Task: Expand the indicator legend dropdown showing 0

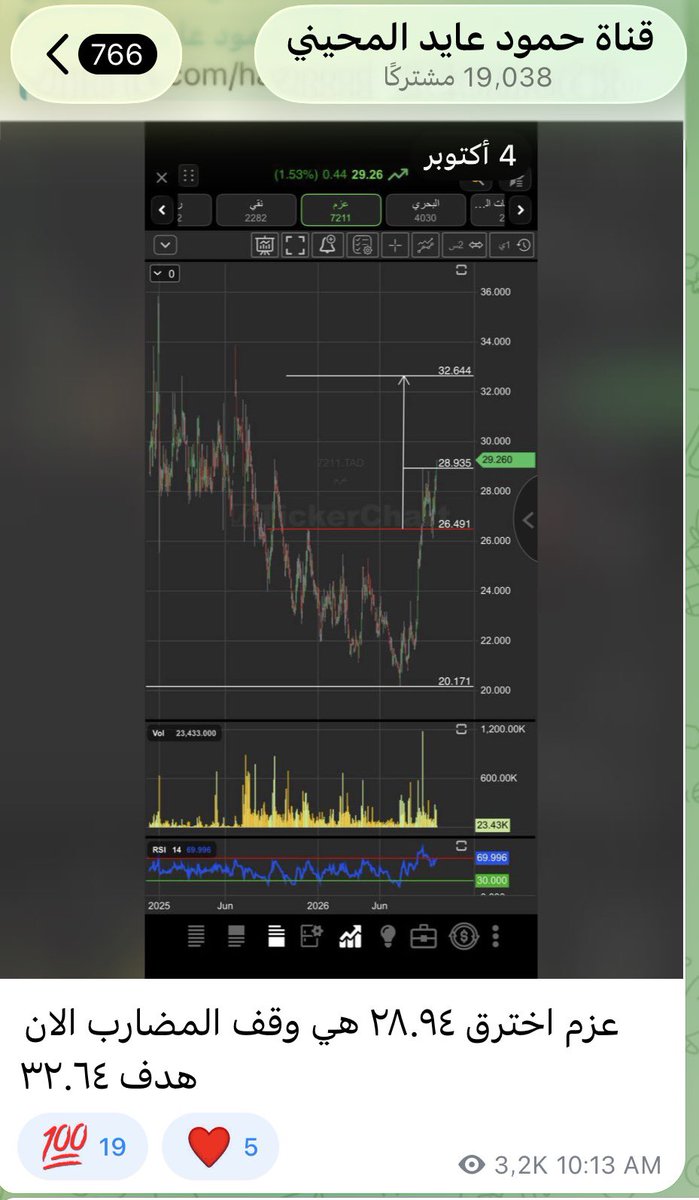Action: [164, 273]
